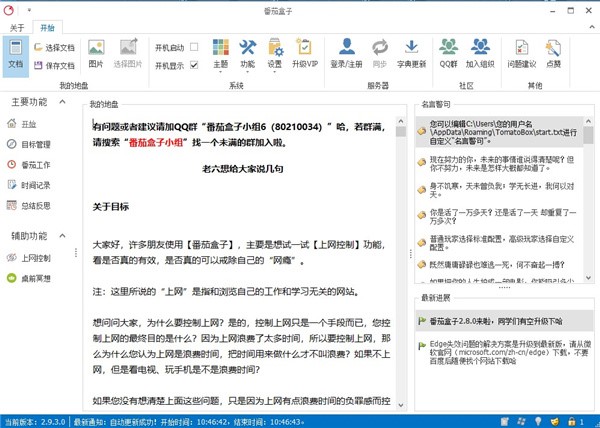This screenshot has width=600, height=428.
Task: Switch to the 关于 tab
Action: click(x=15, y=27)
